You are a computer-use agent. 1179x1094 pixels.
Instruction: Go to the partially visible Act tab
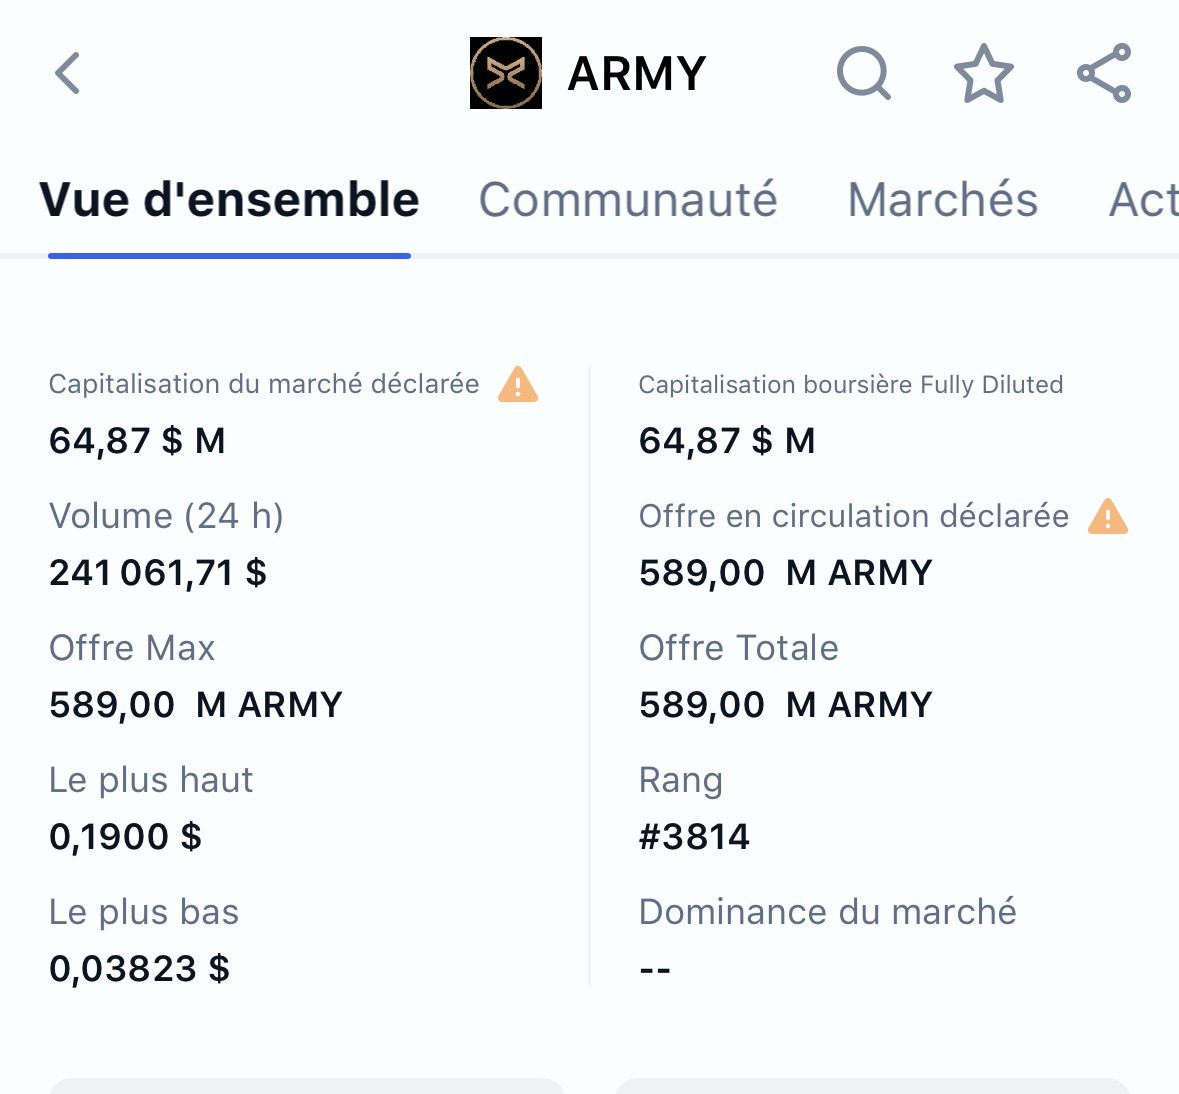1144,200
